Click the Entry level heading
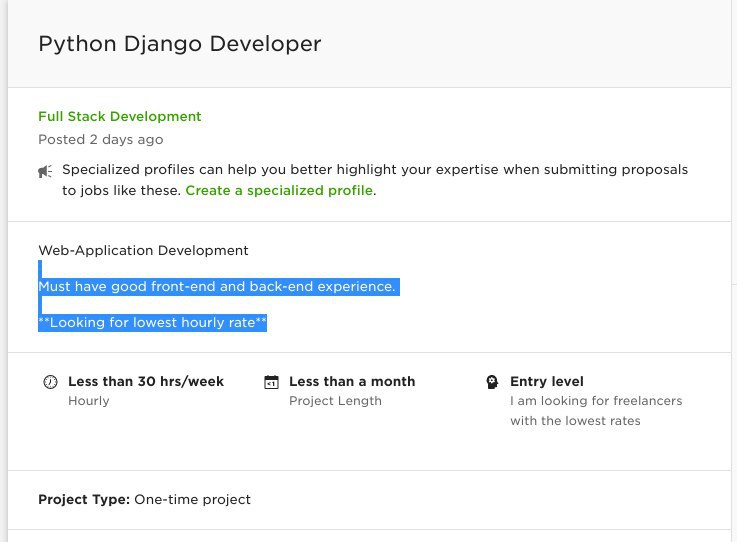The width and height of the screenshot is (737, 542). click(547, 381)
